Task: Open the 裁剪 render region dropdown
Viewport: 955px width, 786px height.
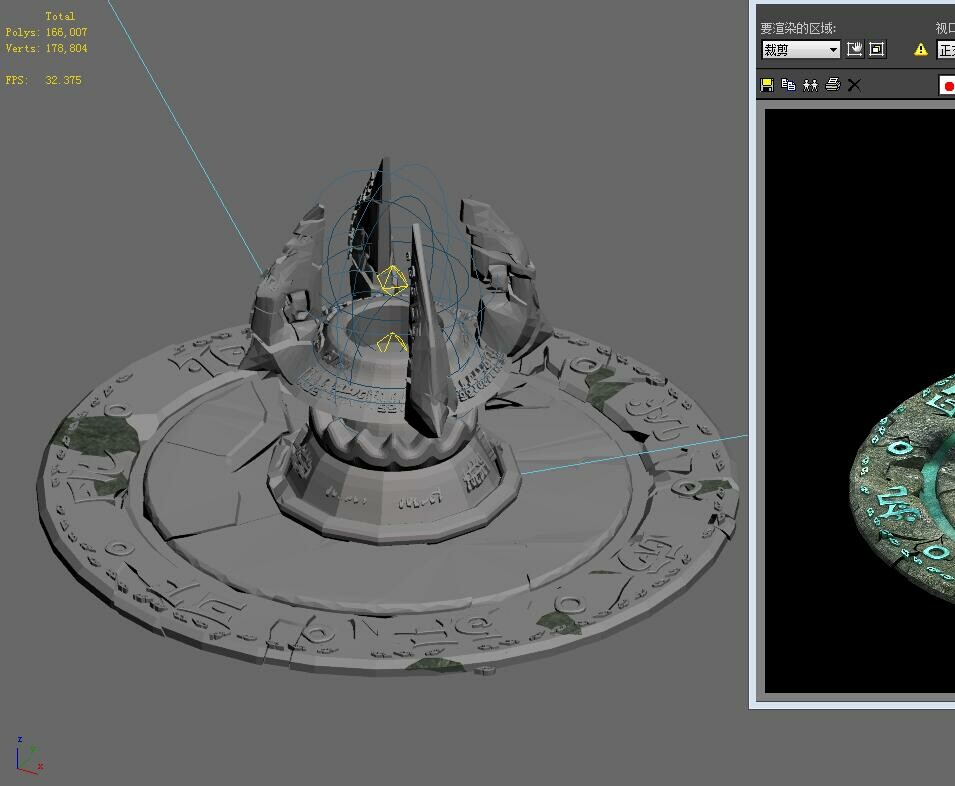Action: [800, 50]
